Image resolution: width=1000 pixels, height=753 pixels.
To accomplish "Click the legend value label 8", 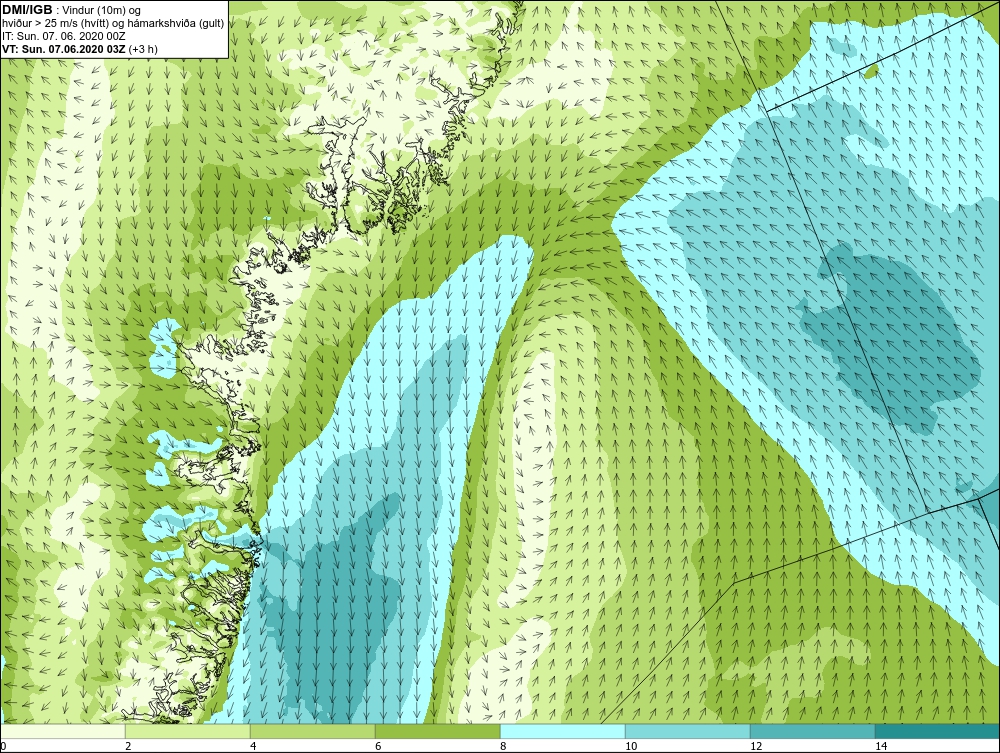I will click(503, 746).
